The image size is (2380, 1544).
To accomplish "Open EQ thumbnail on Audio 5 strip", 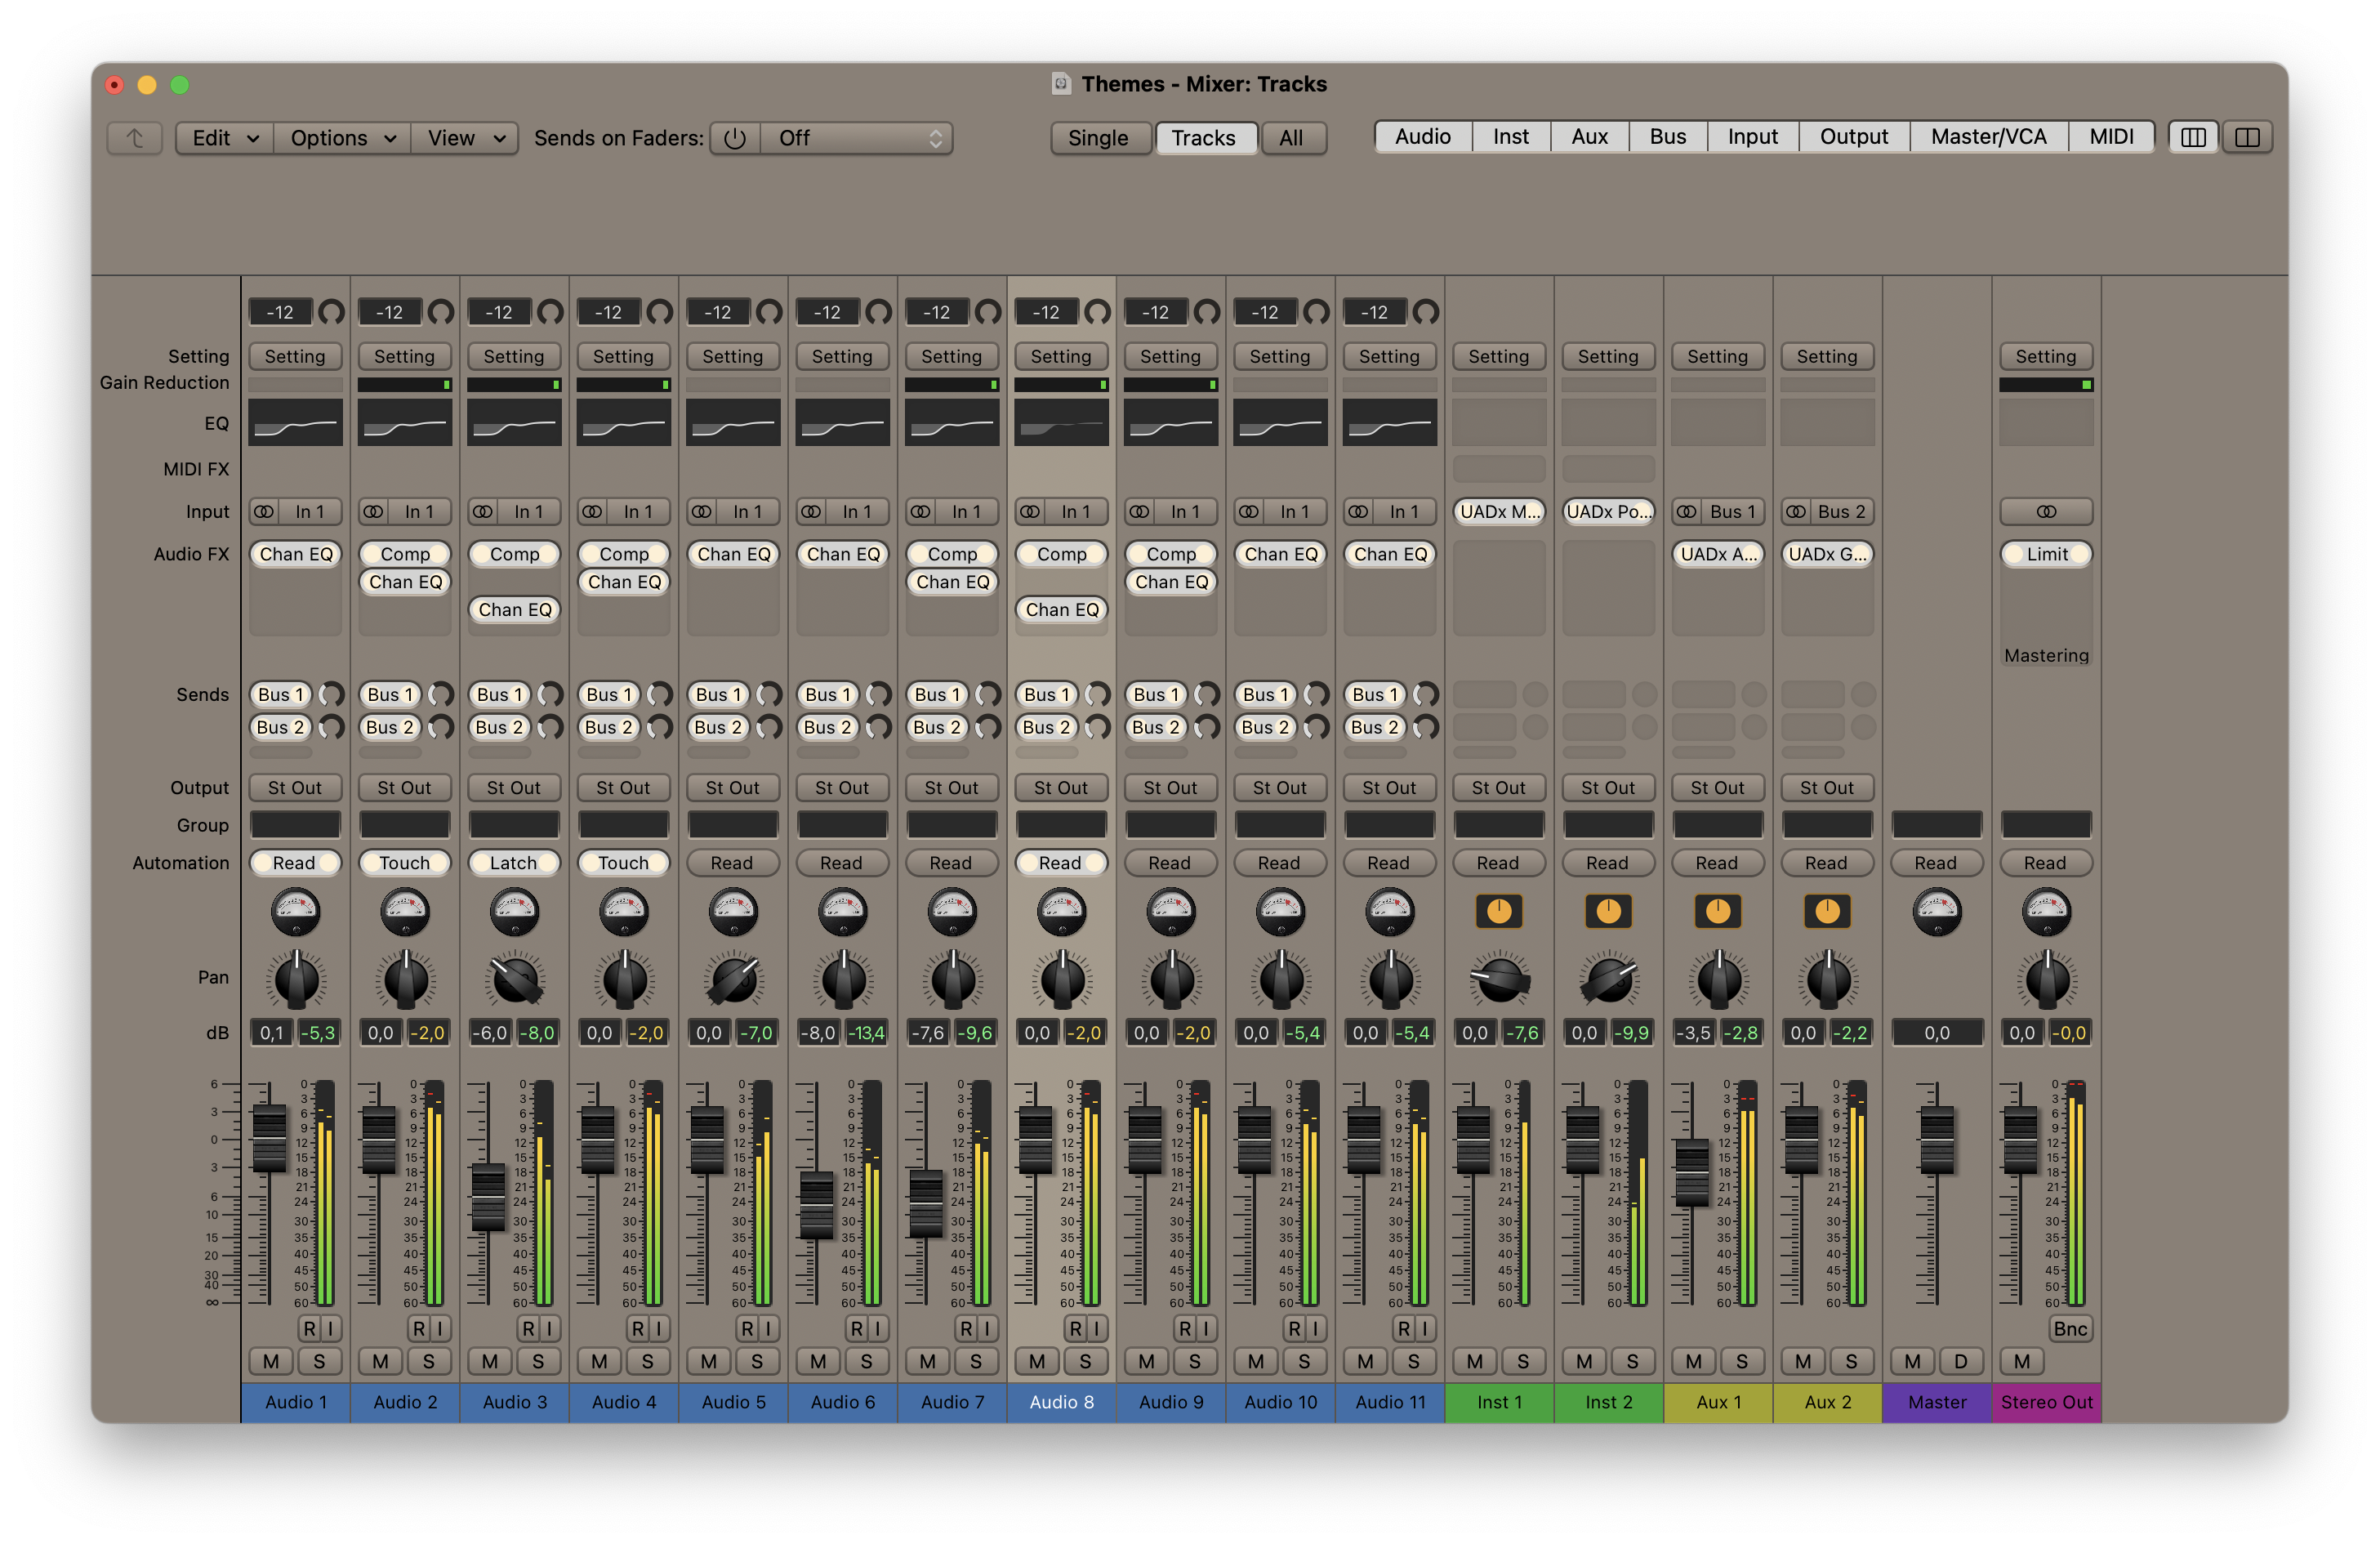I will 733,423.
